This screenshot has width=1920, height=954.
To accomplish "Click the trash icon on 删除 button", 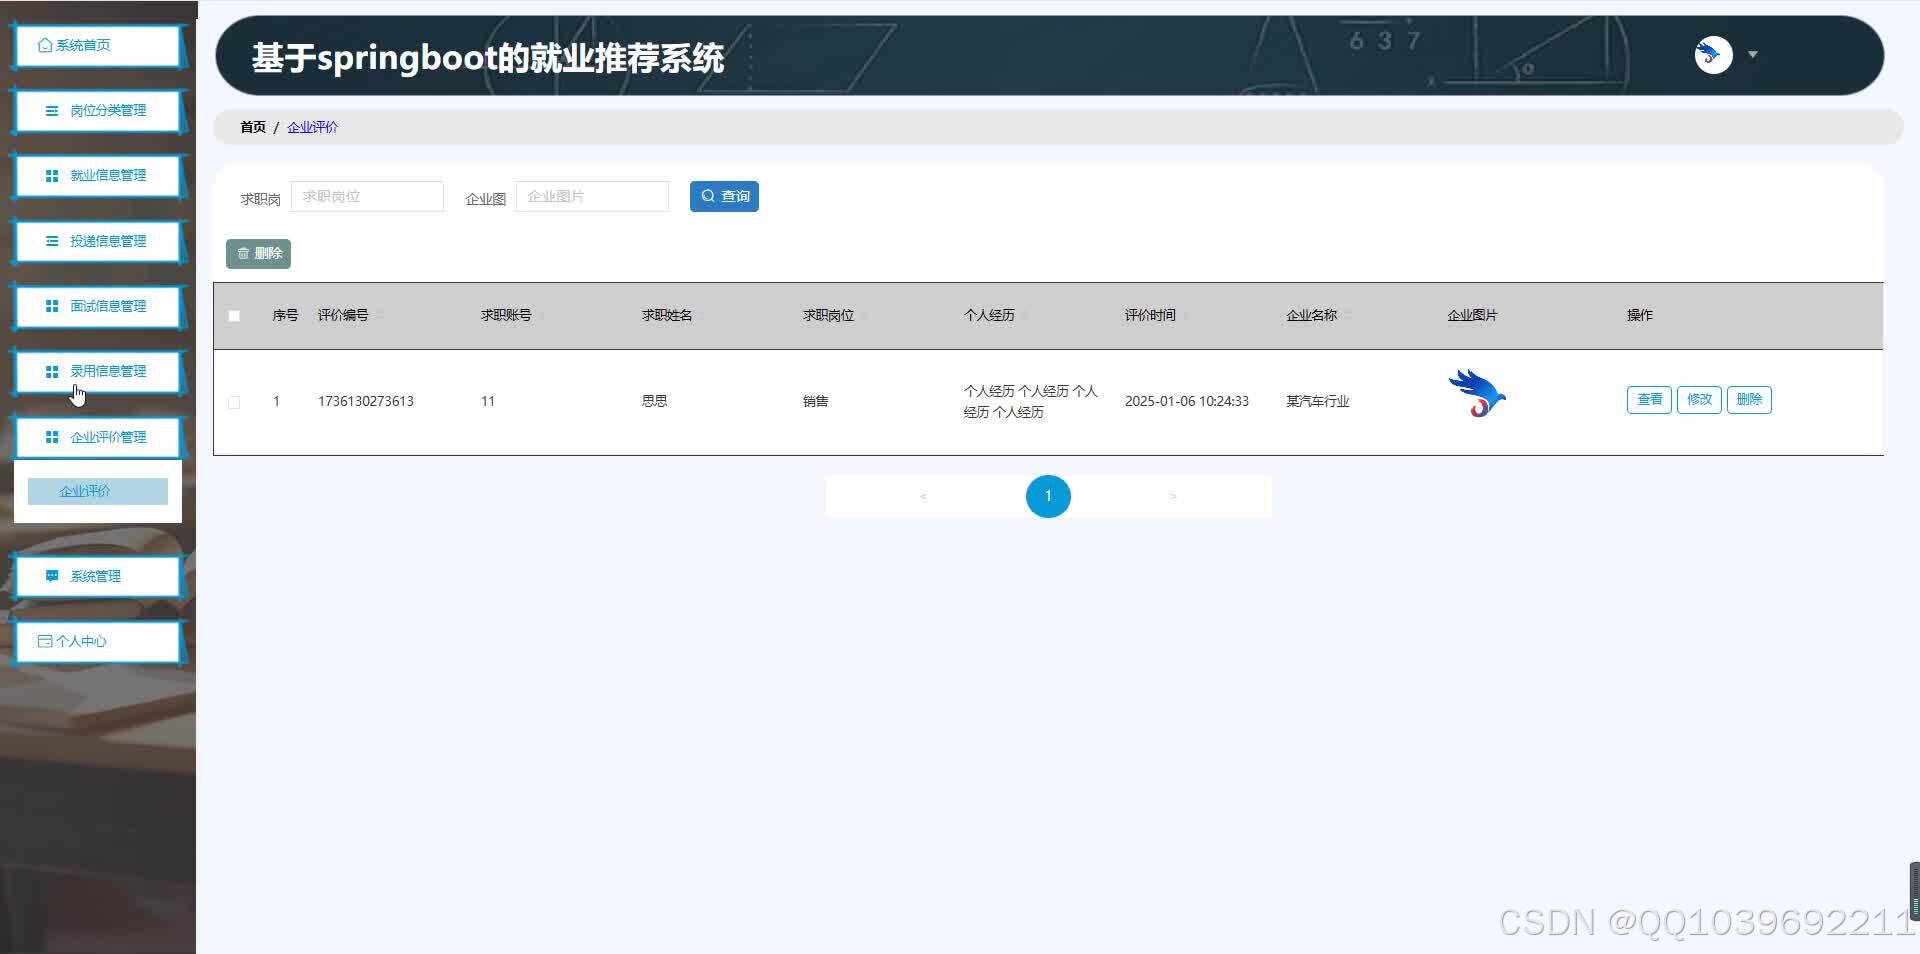I will (243, 253).
